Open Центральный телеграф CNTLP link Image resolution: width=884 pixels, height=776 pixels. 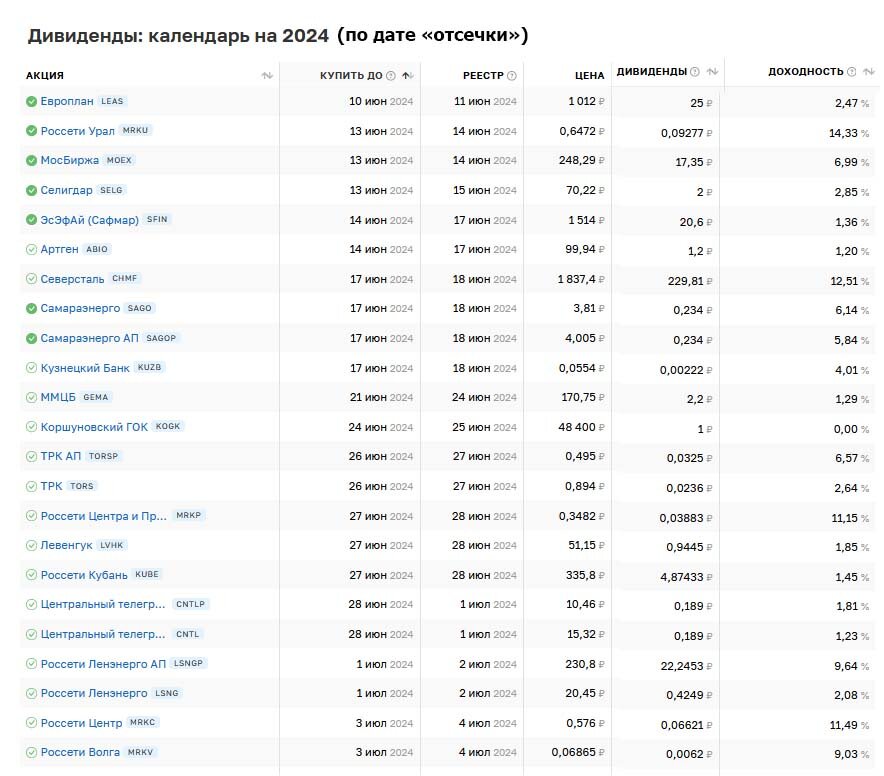[103, 605]
